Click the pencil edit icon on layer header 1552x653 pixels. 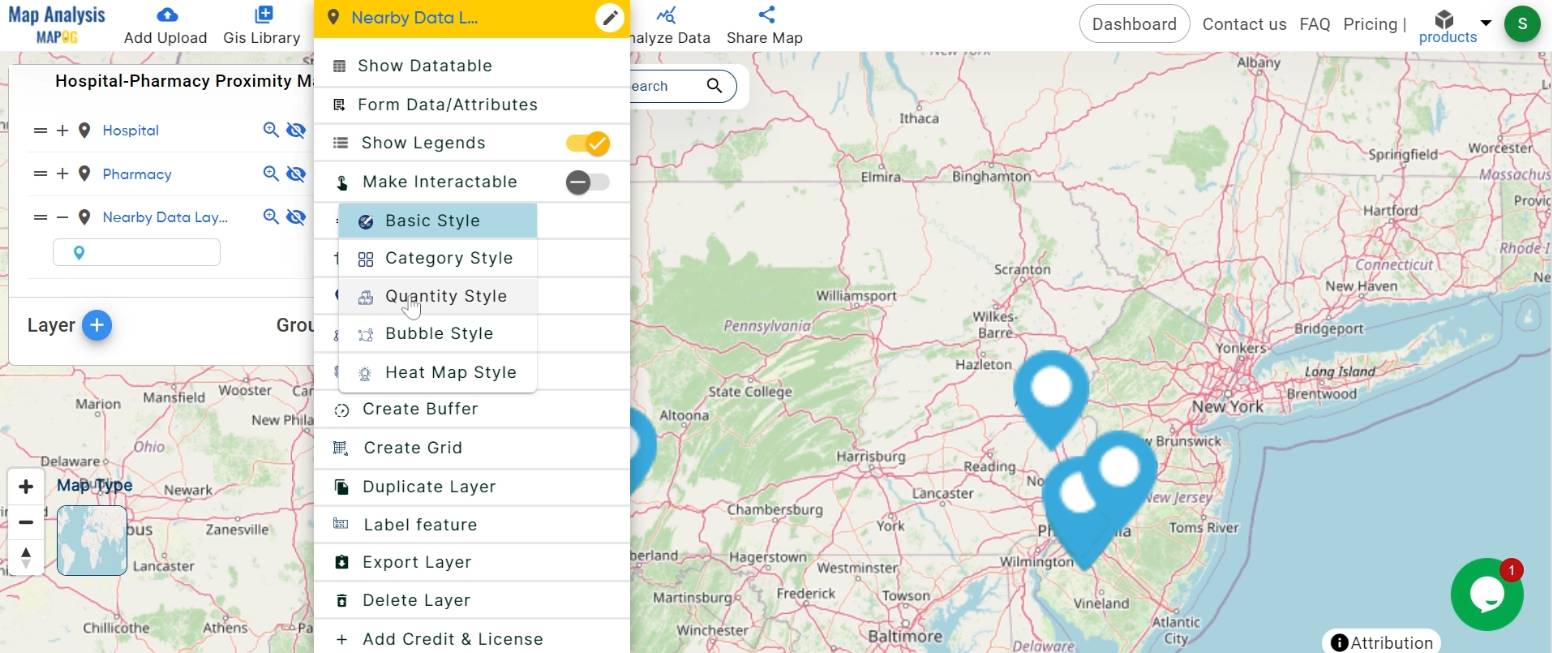coord(610,18)
